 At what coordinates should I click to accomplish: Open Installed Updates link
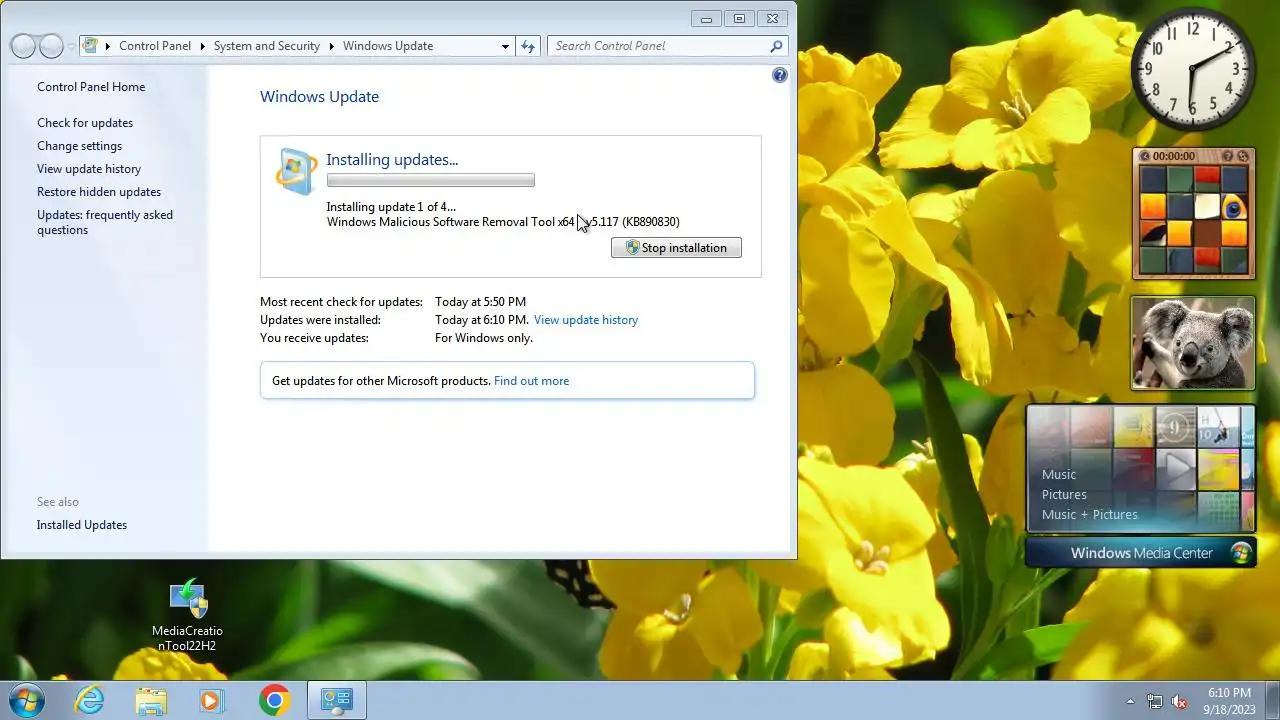(82, 525)
